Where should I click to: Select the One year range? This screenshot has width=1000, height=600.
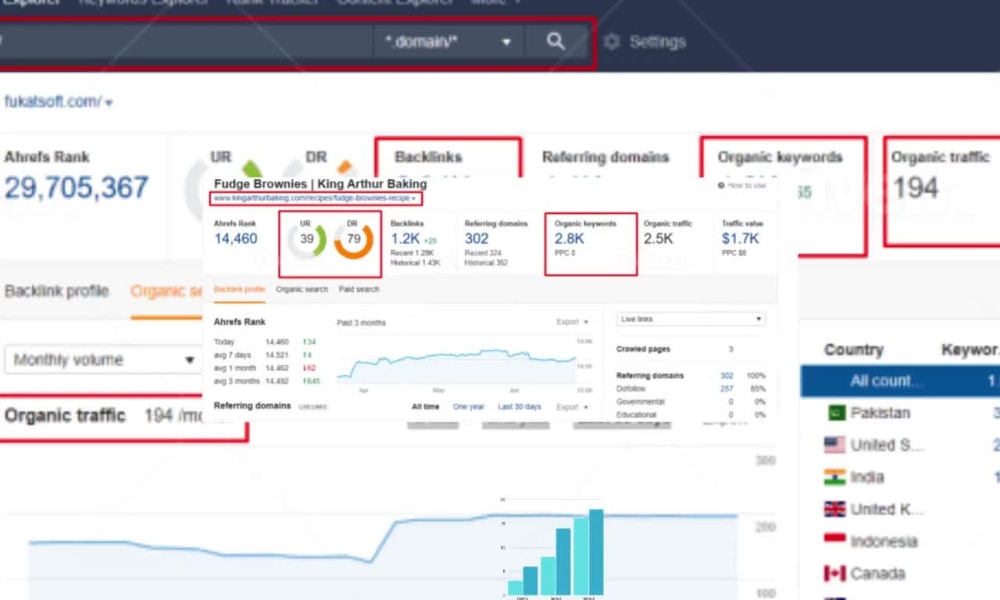[468, 407]
